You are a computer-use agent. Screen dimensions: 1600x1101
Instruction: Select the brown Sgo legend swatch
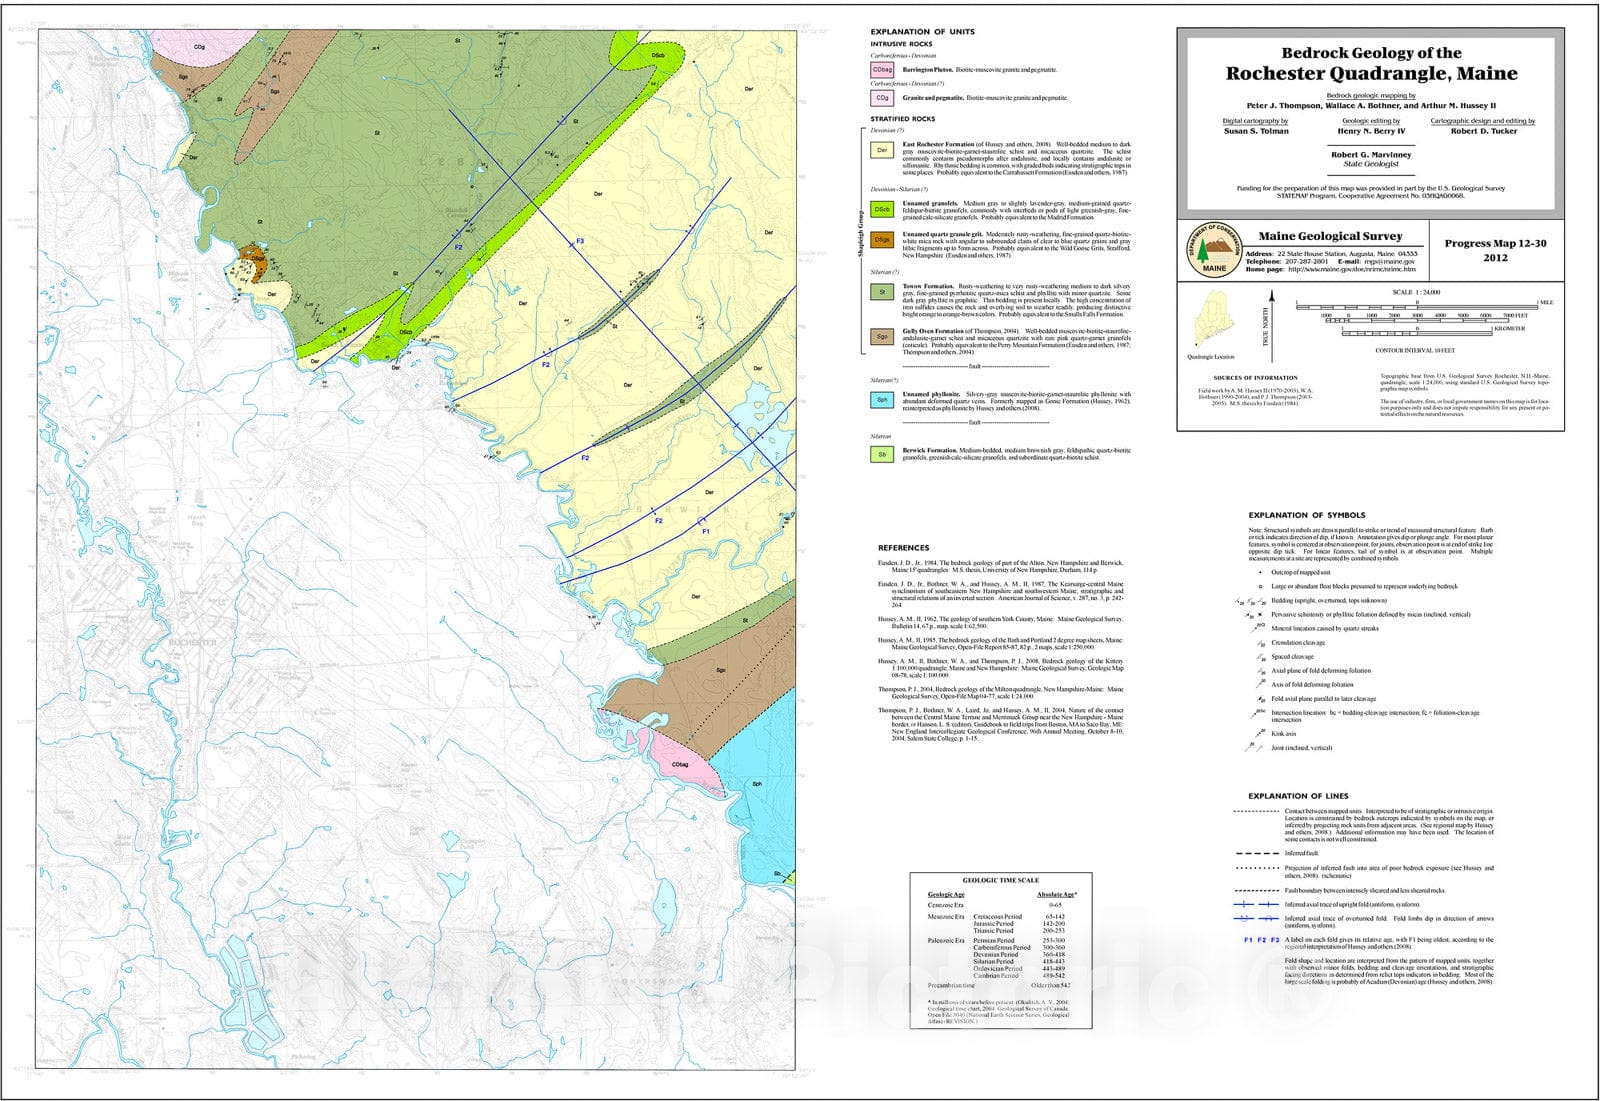(x=882, y=336)
